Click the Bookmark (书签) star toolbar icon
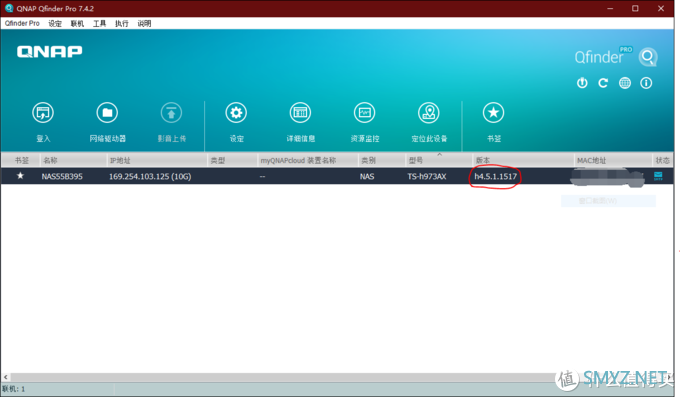Screen dimensions: 680x397 tap(494, 113)
